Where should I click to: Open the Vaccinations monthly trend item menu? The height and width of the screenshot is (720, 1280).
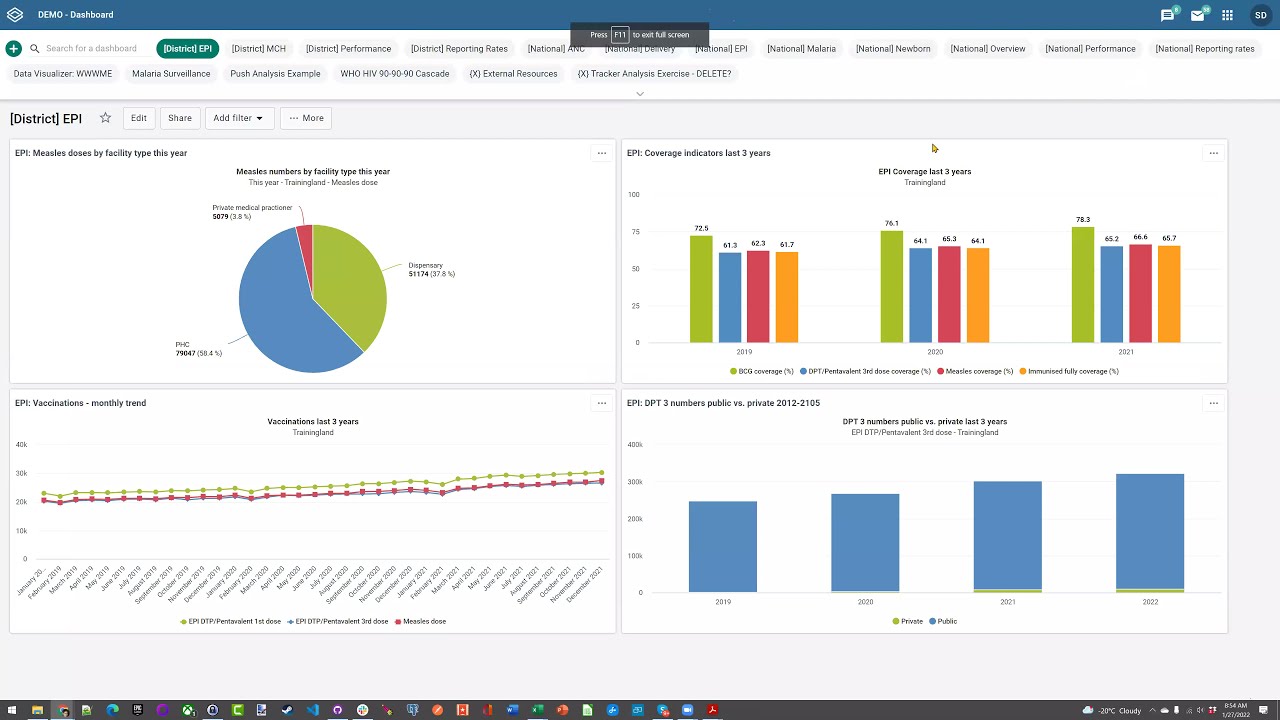(601, 403)
